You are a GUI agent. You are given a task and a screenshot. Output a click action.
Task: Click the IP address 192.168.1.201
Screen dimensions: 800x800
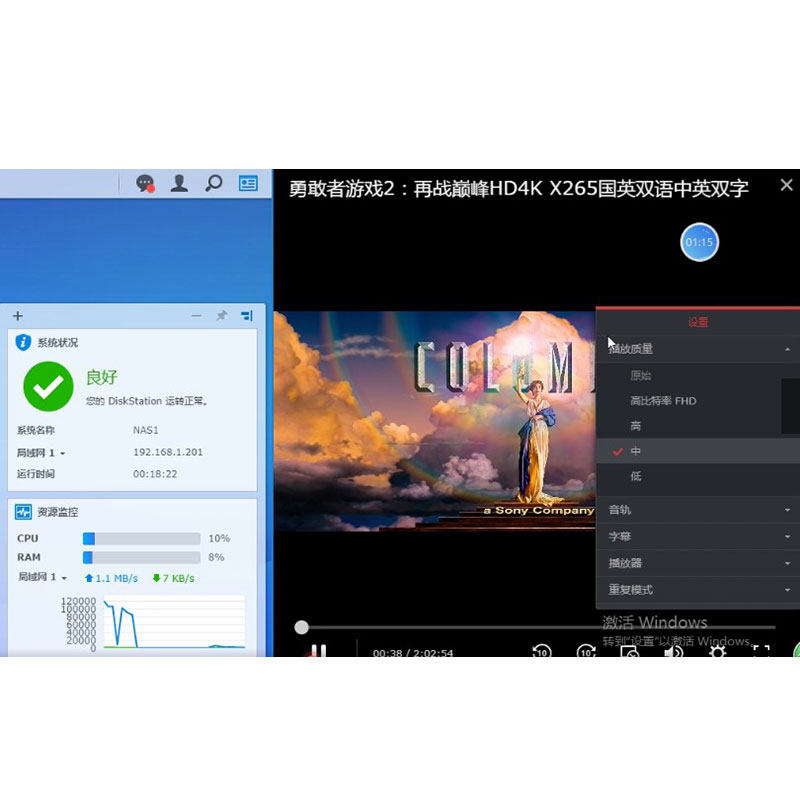coord(168,452)
